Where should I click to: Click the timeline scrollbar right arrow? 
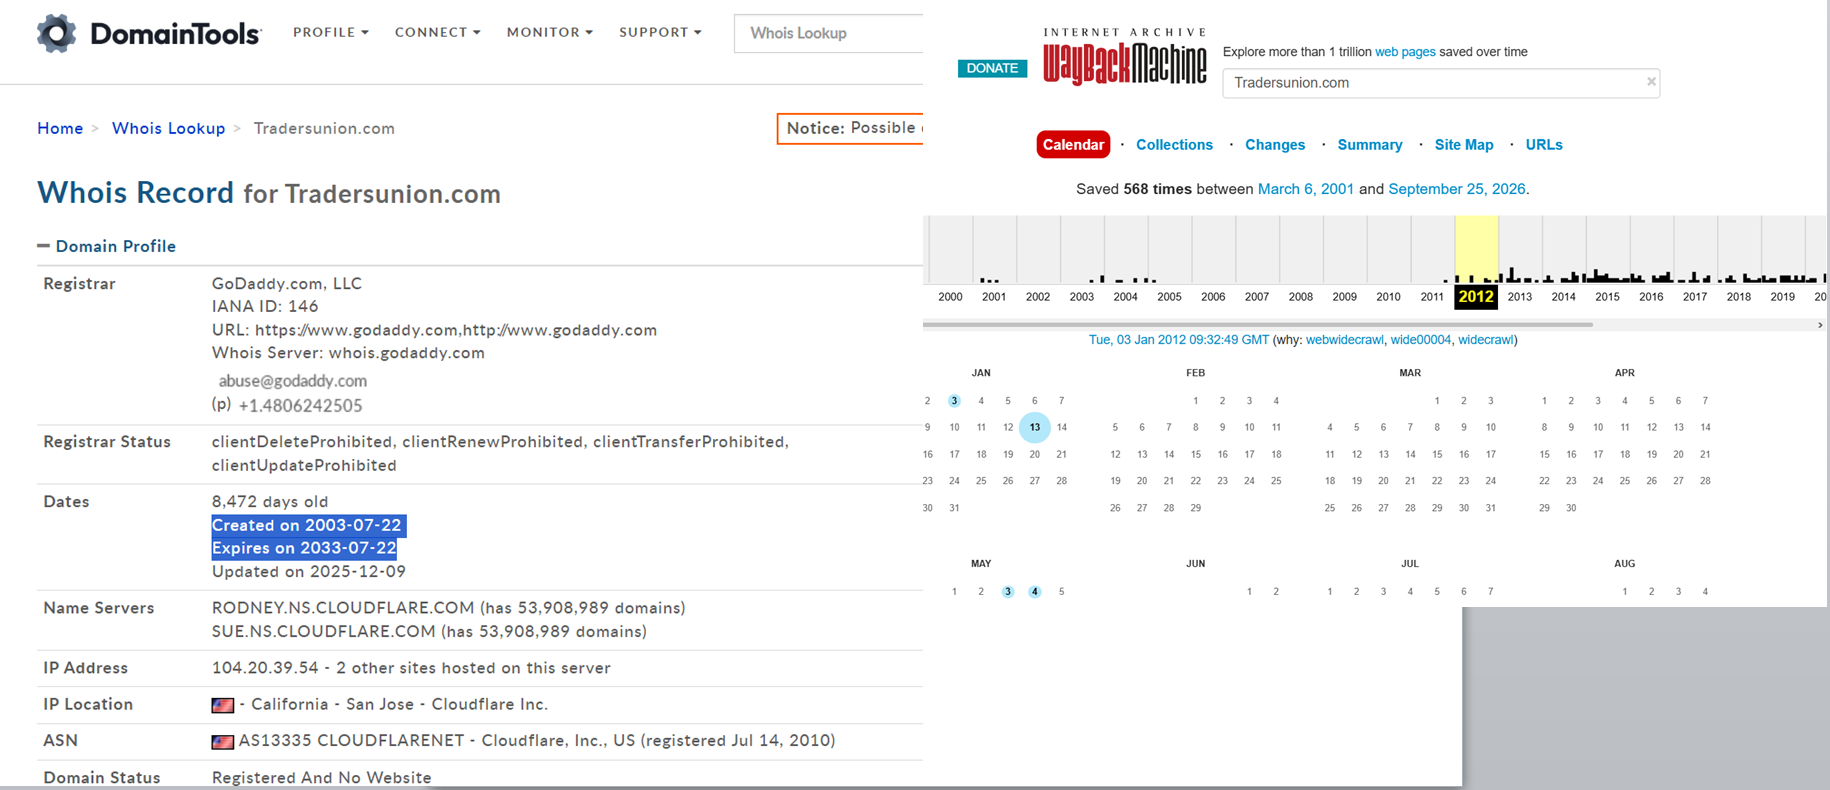pyautogui.click(x=1820, y=325)
